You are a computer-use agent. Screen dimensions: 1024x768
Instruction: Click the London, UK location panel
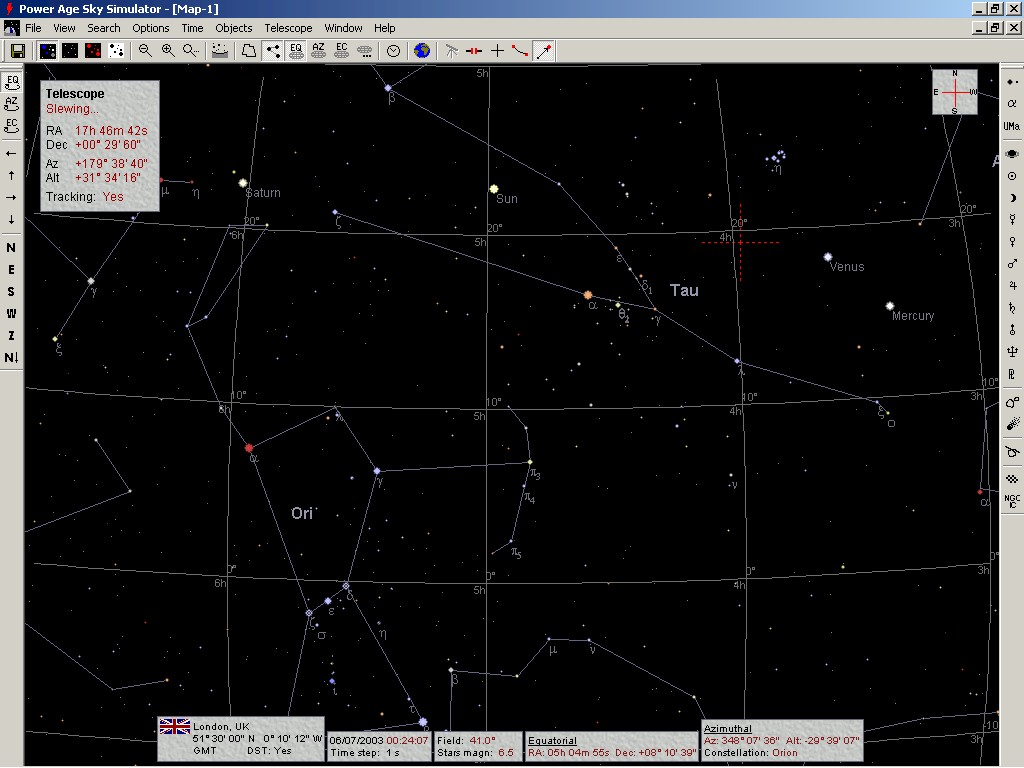241,739
